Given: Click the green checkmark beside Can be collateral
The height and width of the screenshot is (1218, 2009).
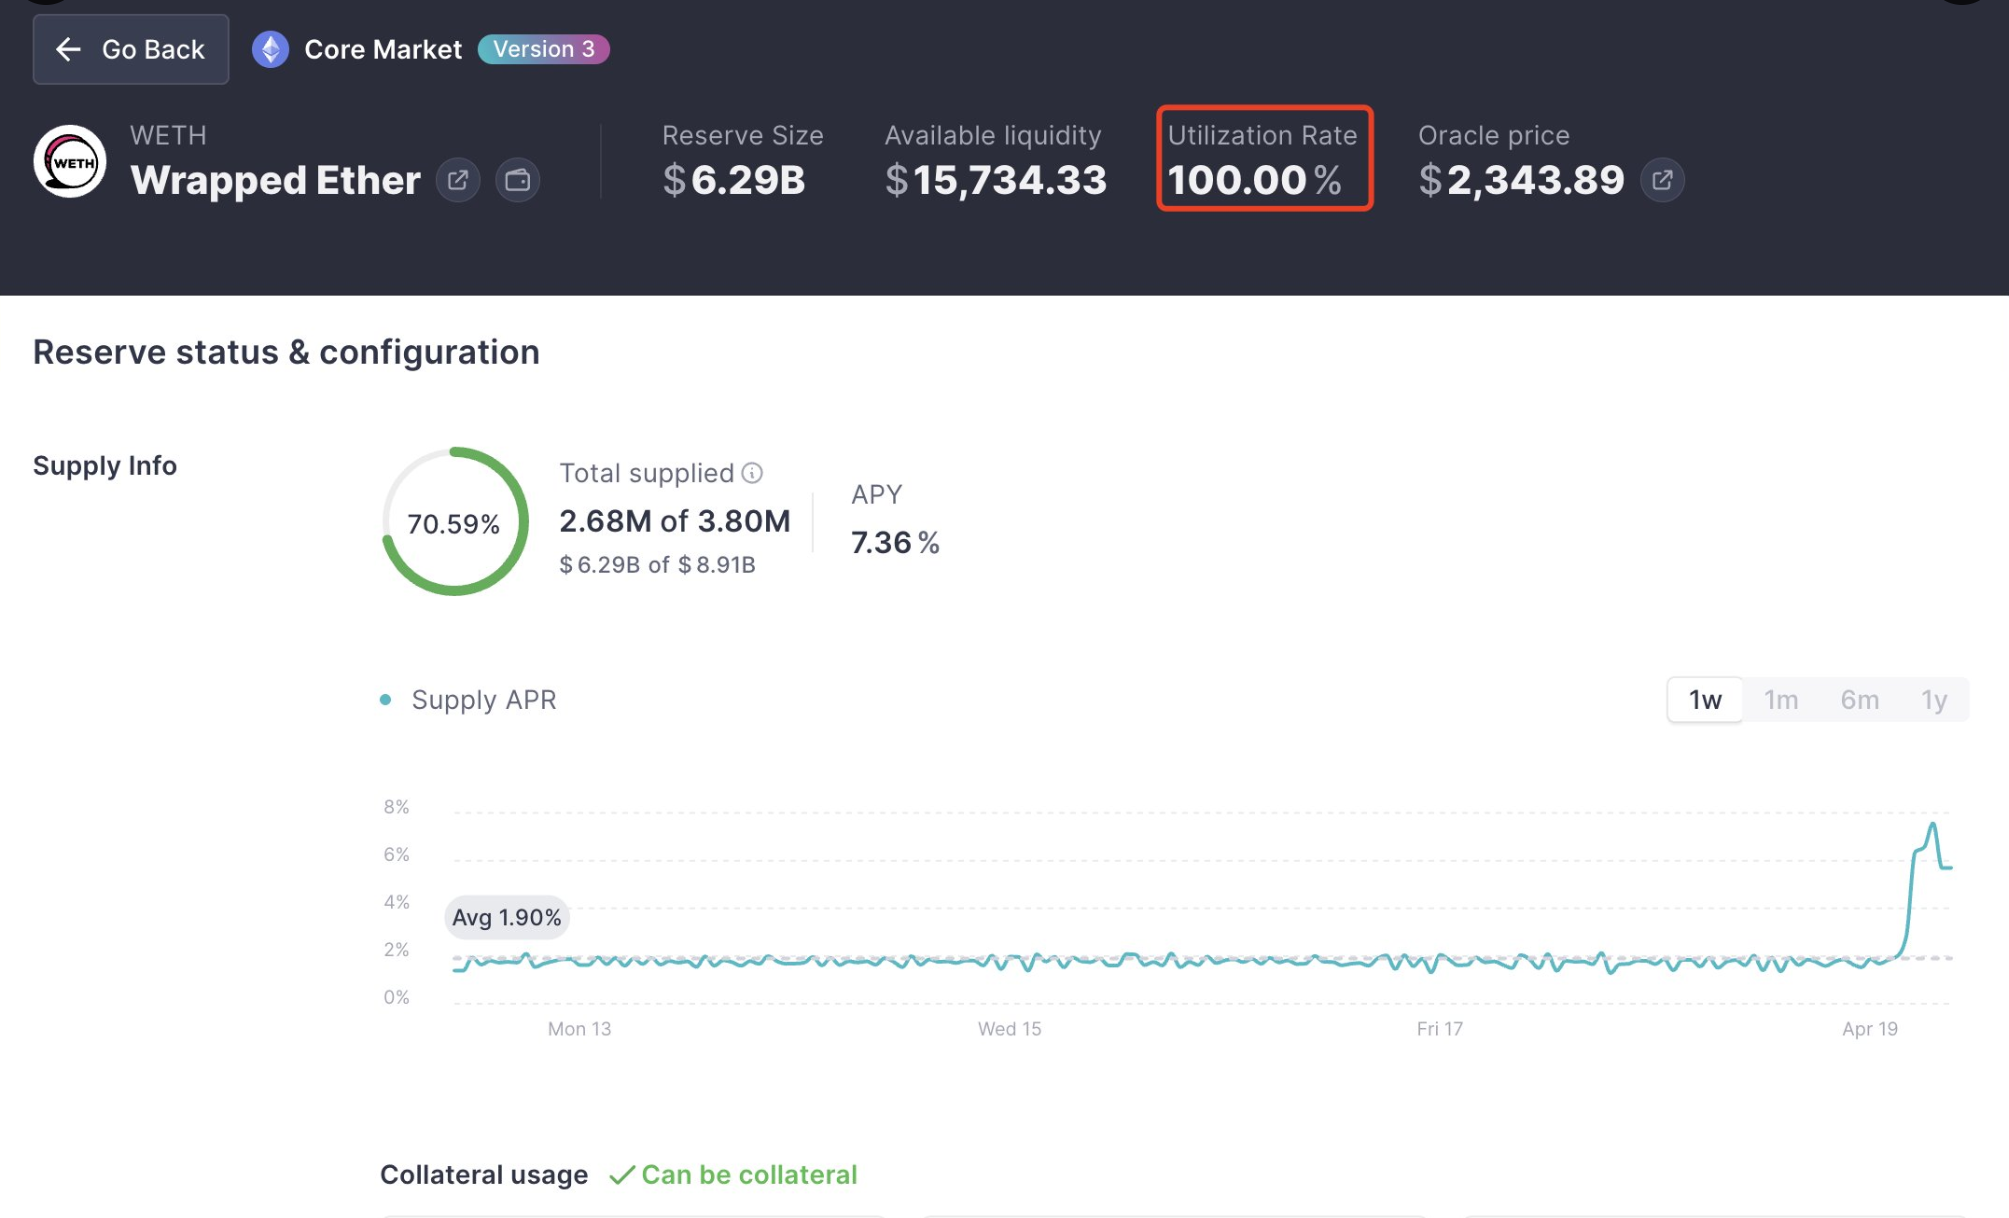Looking at the screenshot, I should pos(624,1175).
